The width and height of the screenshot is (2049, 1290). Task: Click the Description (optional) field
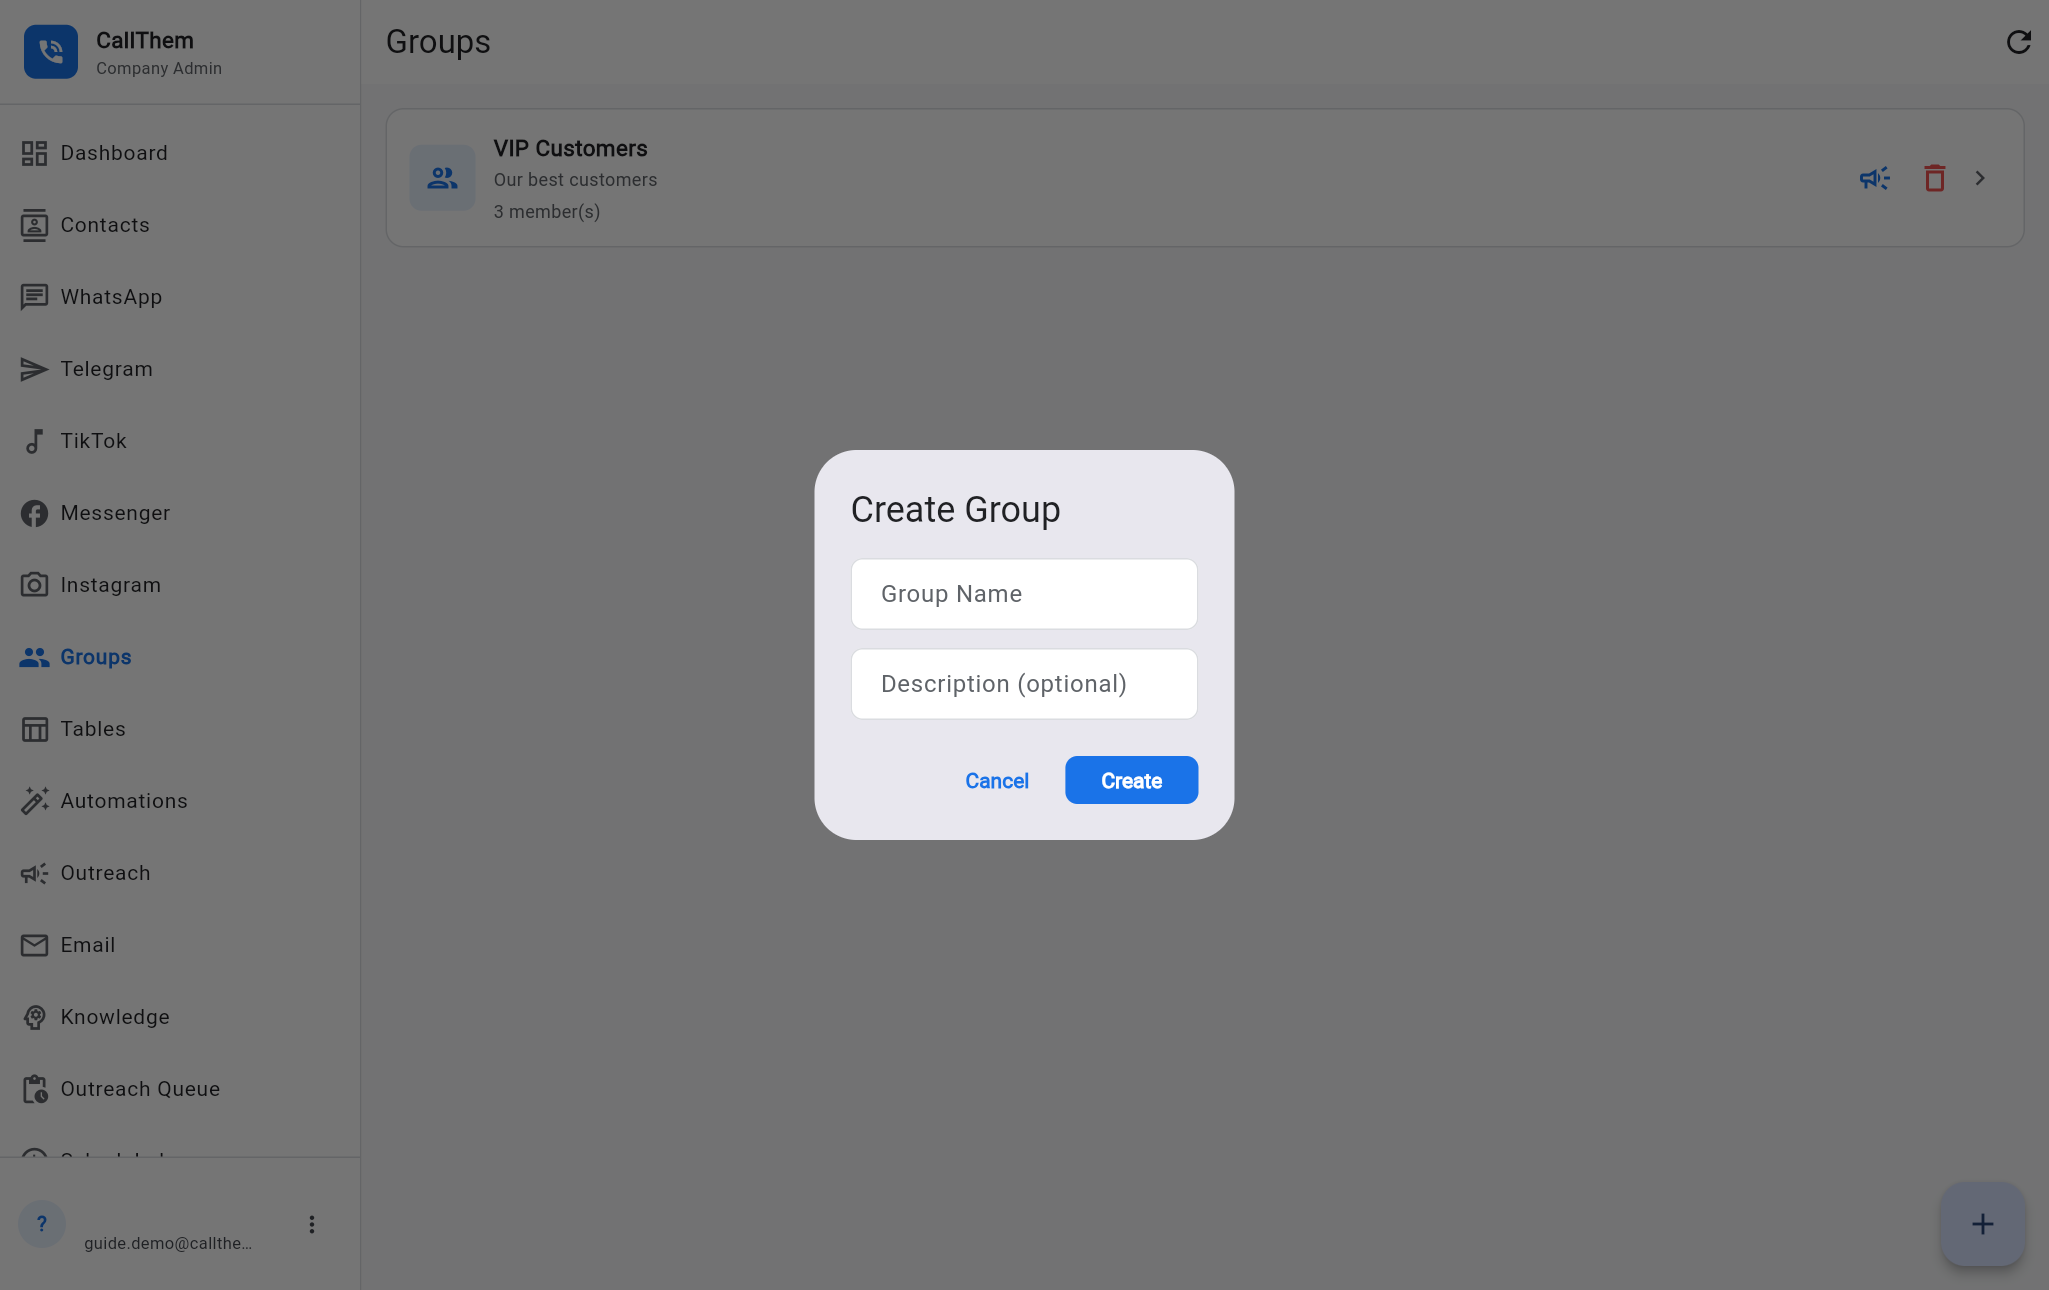(x=1024, y=684)
